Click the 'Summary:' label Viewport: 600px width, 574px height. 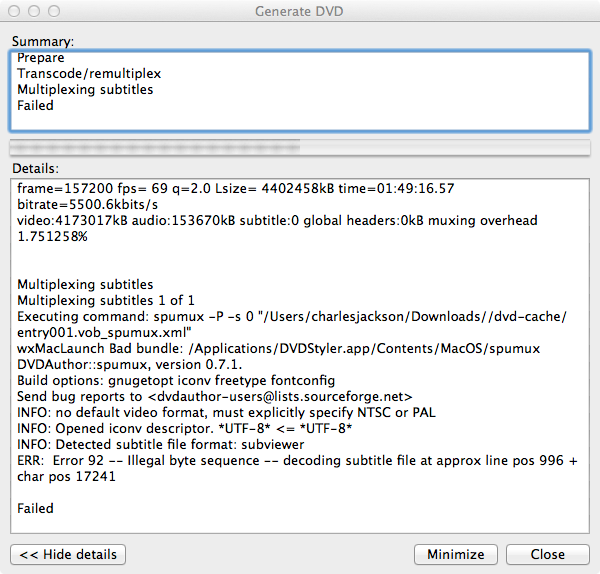point(43,41)
